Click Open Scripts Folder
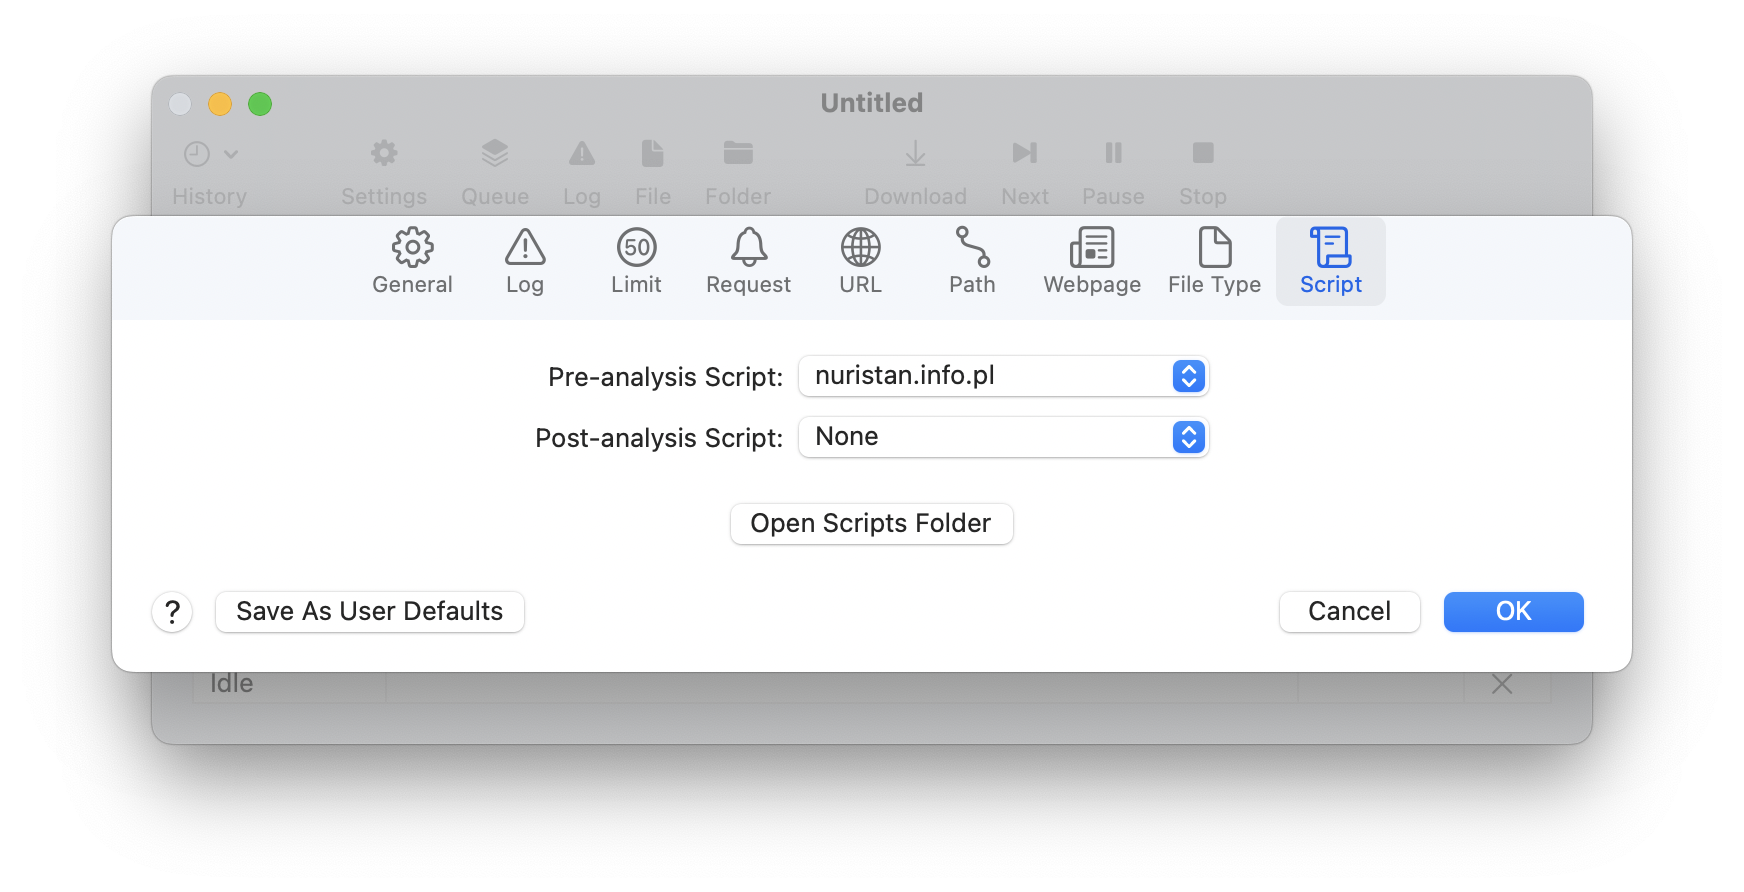The image size is (1744, 892). click(x=870, y=523)
